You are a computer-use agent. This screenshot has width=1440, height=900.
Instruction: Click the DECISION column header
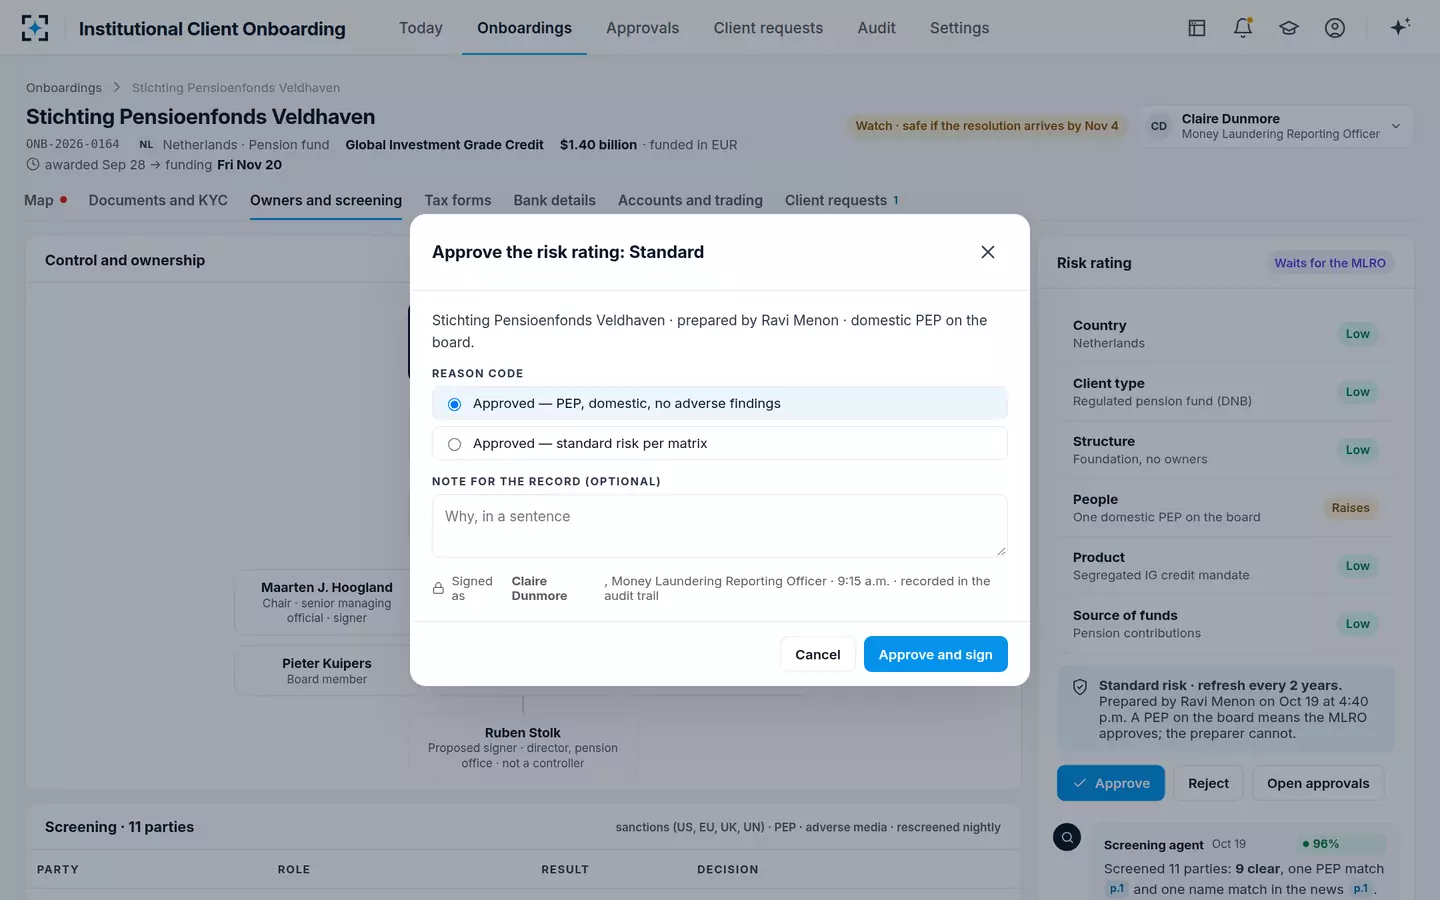point(728,870)
